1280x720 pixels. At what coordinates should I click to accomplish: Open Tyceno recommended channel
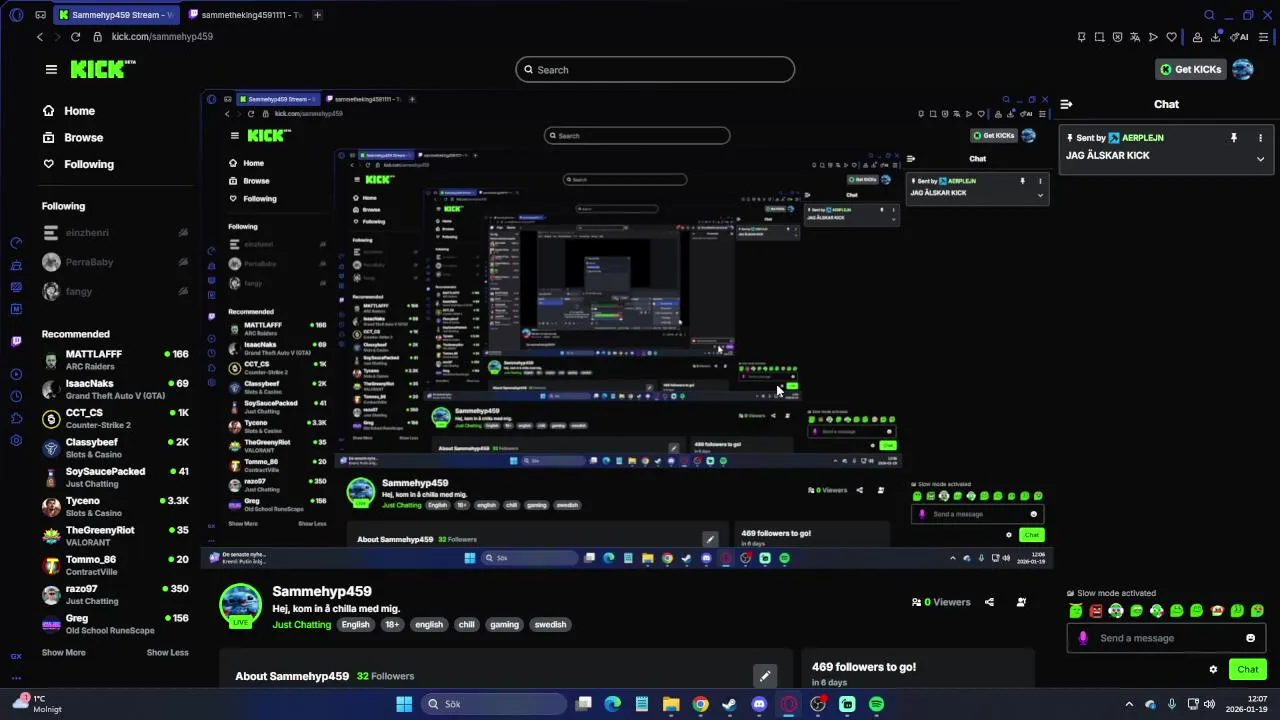pyautogui.click(x=115, y=506)
